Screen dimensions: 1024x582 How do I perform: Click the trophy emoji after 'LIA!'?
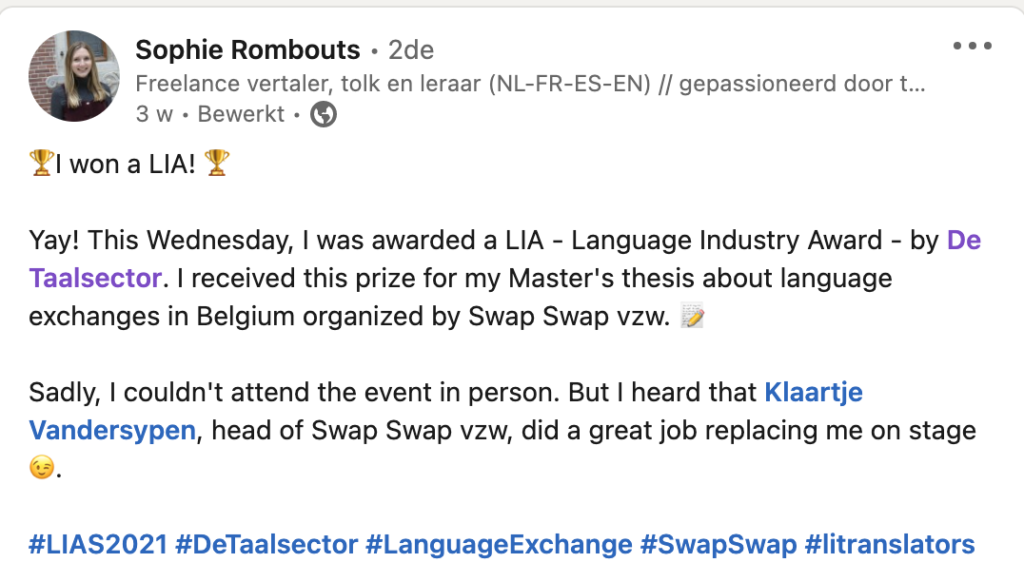pos(217,163)
